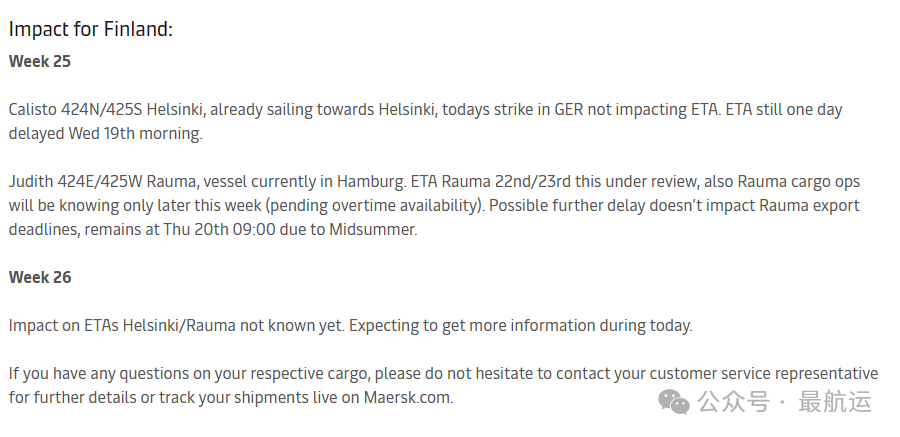The width and height of the screenshot is (900, 437).
Task: Click the word Midsummer
Action: [373, 230]
